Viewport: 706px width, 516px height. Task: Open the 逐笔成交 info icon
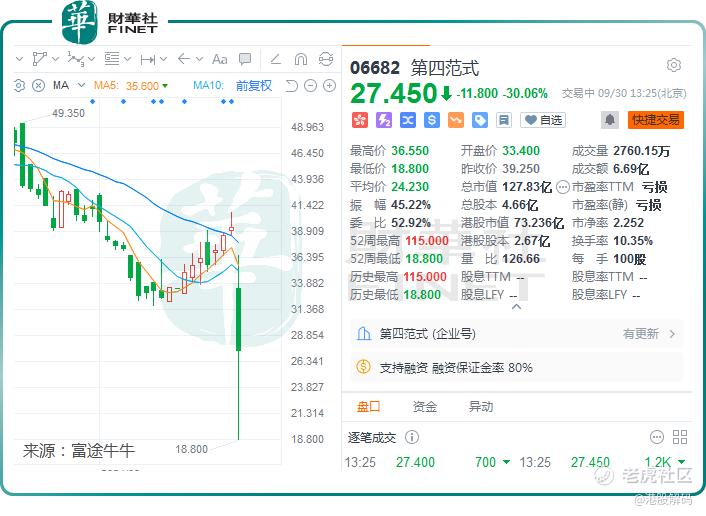coord(412,437)
